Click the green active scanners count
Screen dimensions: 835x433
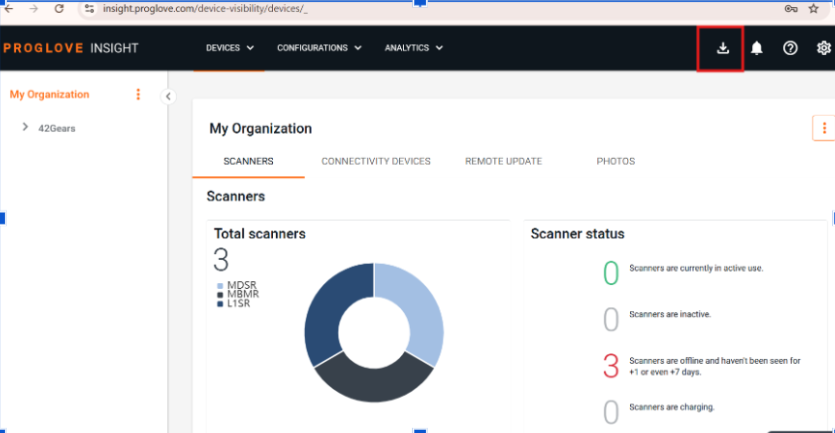click(x=611, y=273)
